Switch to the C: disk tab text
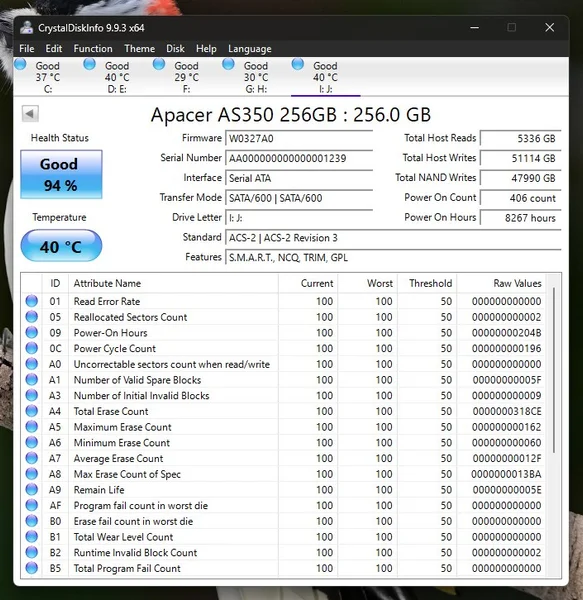The width and height of the screenshot is (583, 600). click(x=47, y=77)
